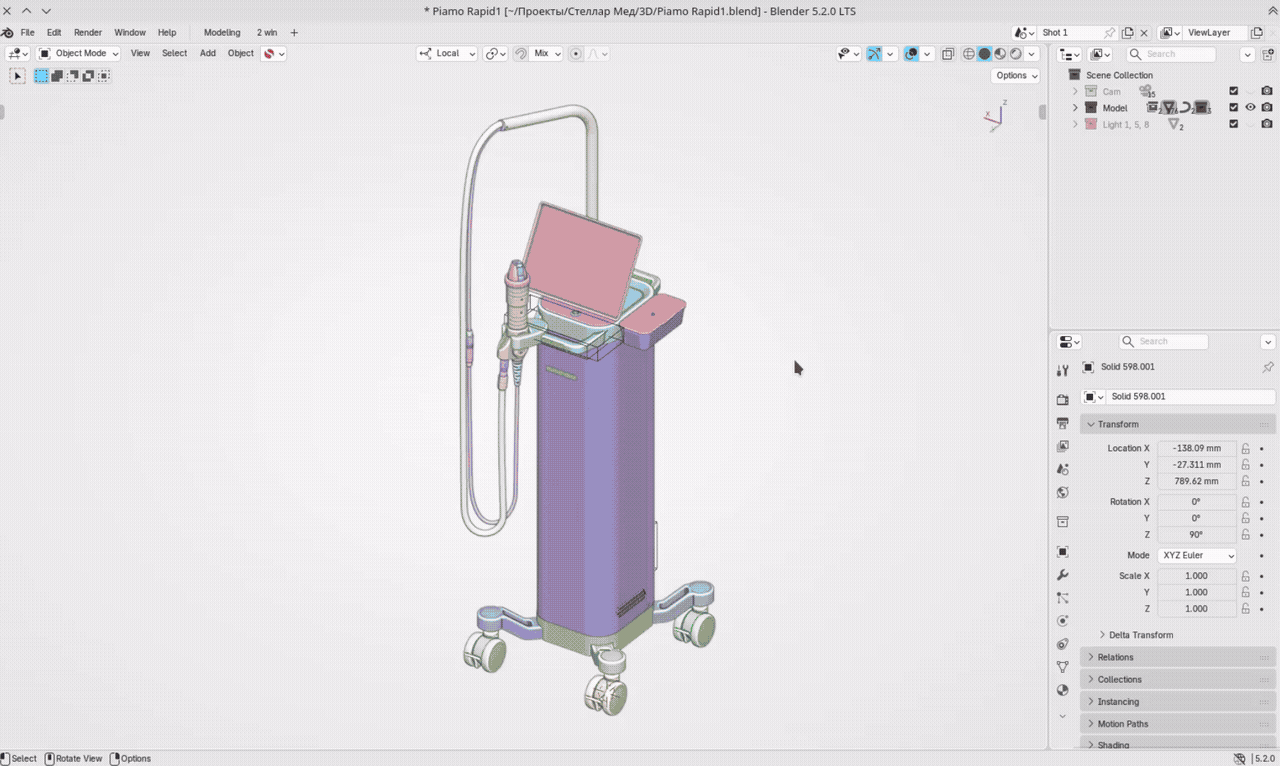Open the XYZ Euler rotation mode dropdown

coord(1197,555)
